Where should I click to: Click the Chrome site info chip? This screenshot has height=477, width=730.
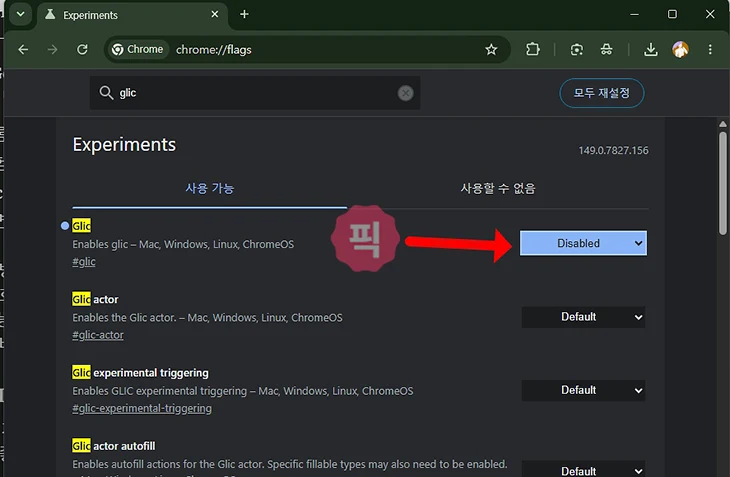click(138, 49)
